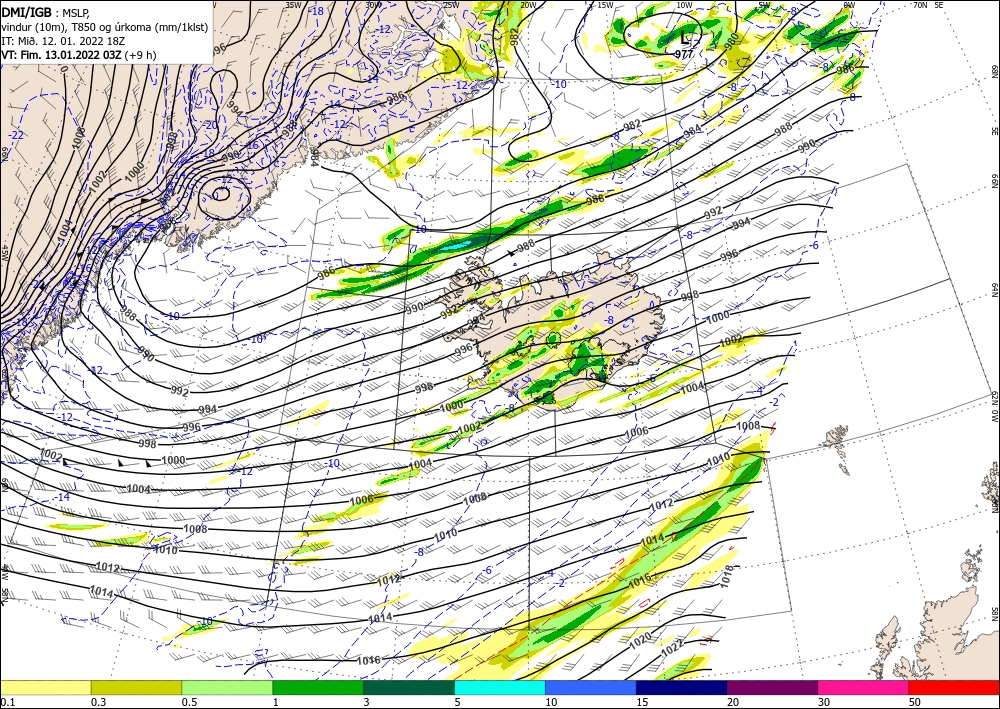The height and width of the screenshot is (709, 1000).
Task: Click the '30' legend value label
Action: click(x=824, y=702)
